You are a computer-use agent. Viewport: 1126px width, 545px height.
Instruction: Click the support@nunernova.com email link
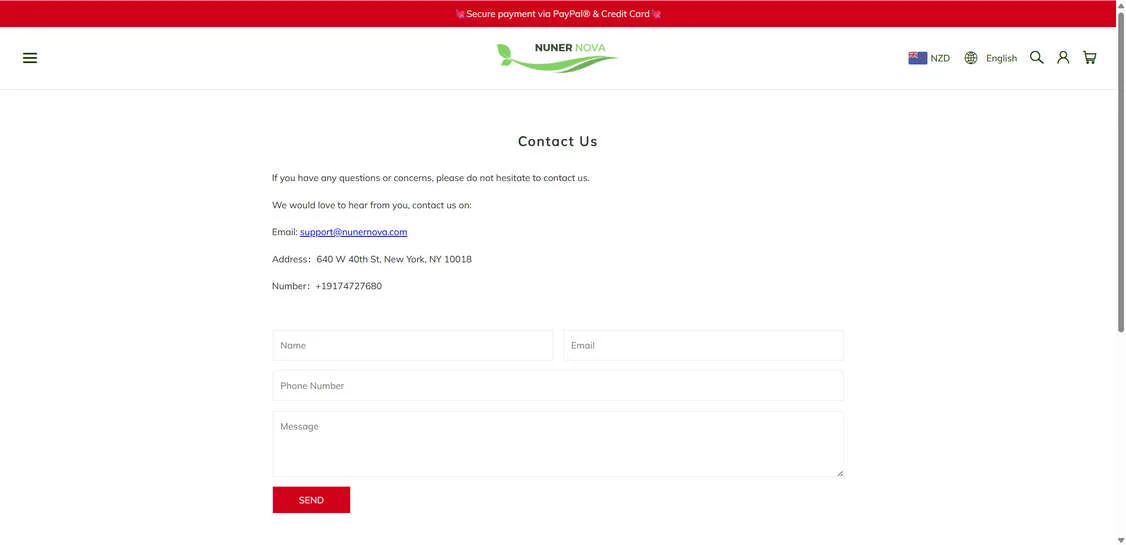[353, 232]
